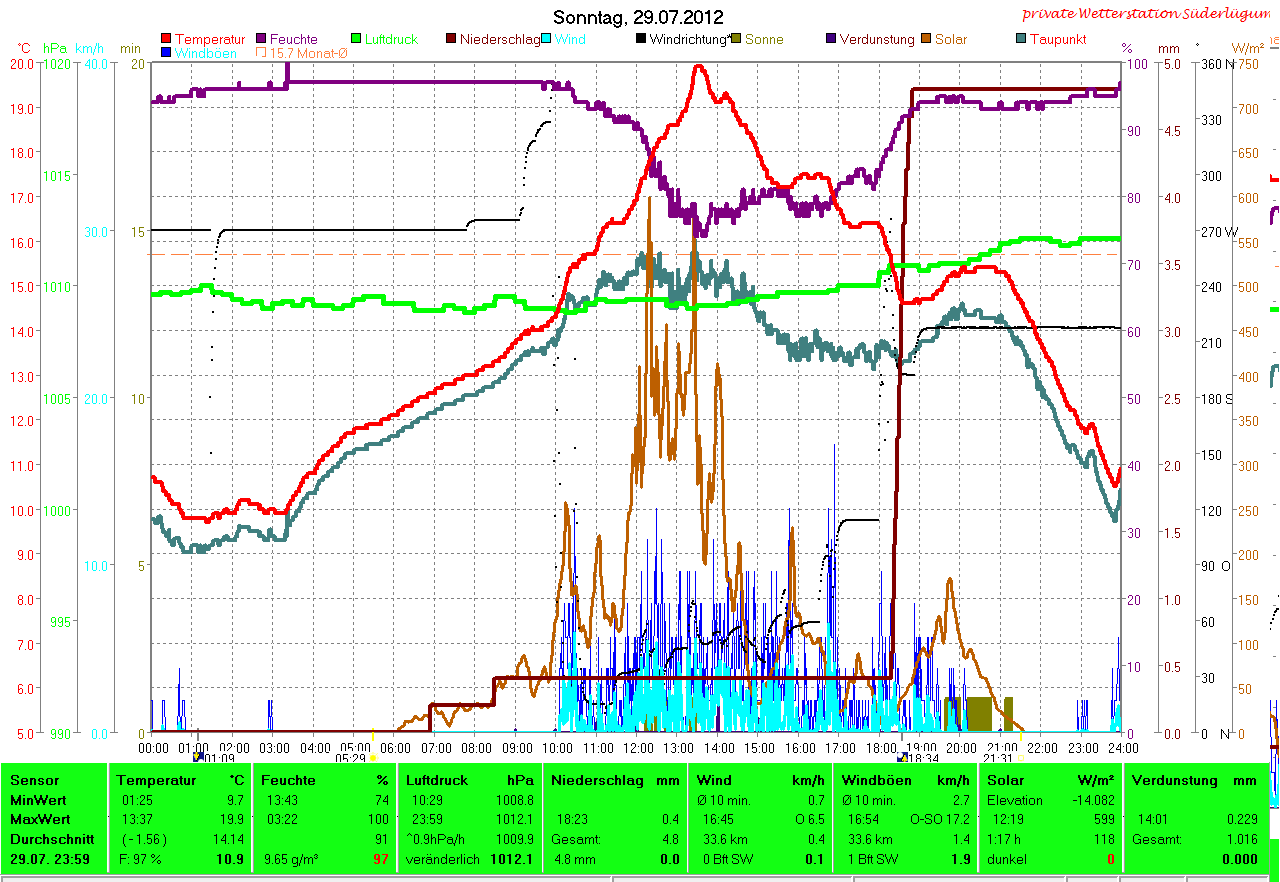
Task: Click the teal Taupunkt legend square
Action: click(1021, 39)
